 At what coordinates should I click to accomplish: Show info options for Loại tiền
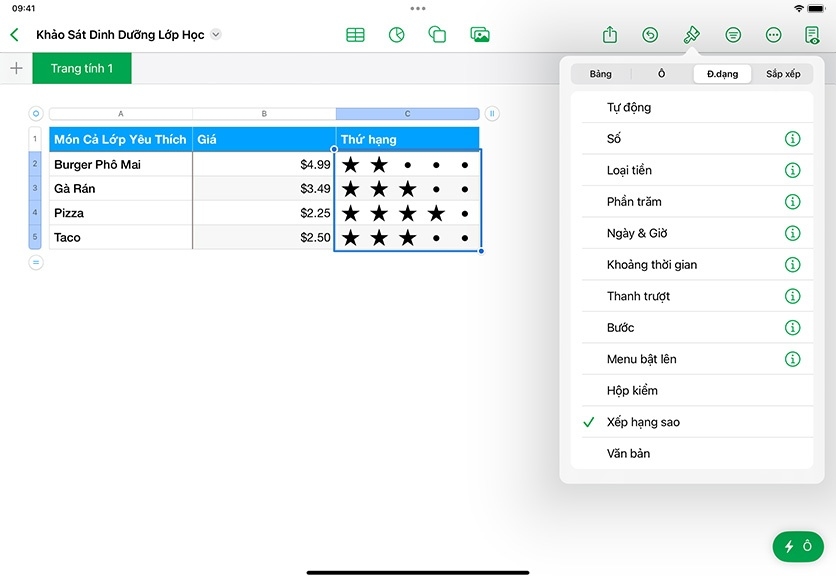[792, 171]
